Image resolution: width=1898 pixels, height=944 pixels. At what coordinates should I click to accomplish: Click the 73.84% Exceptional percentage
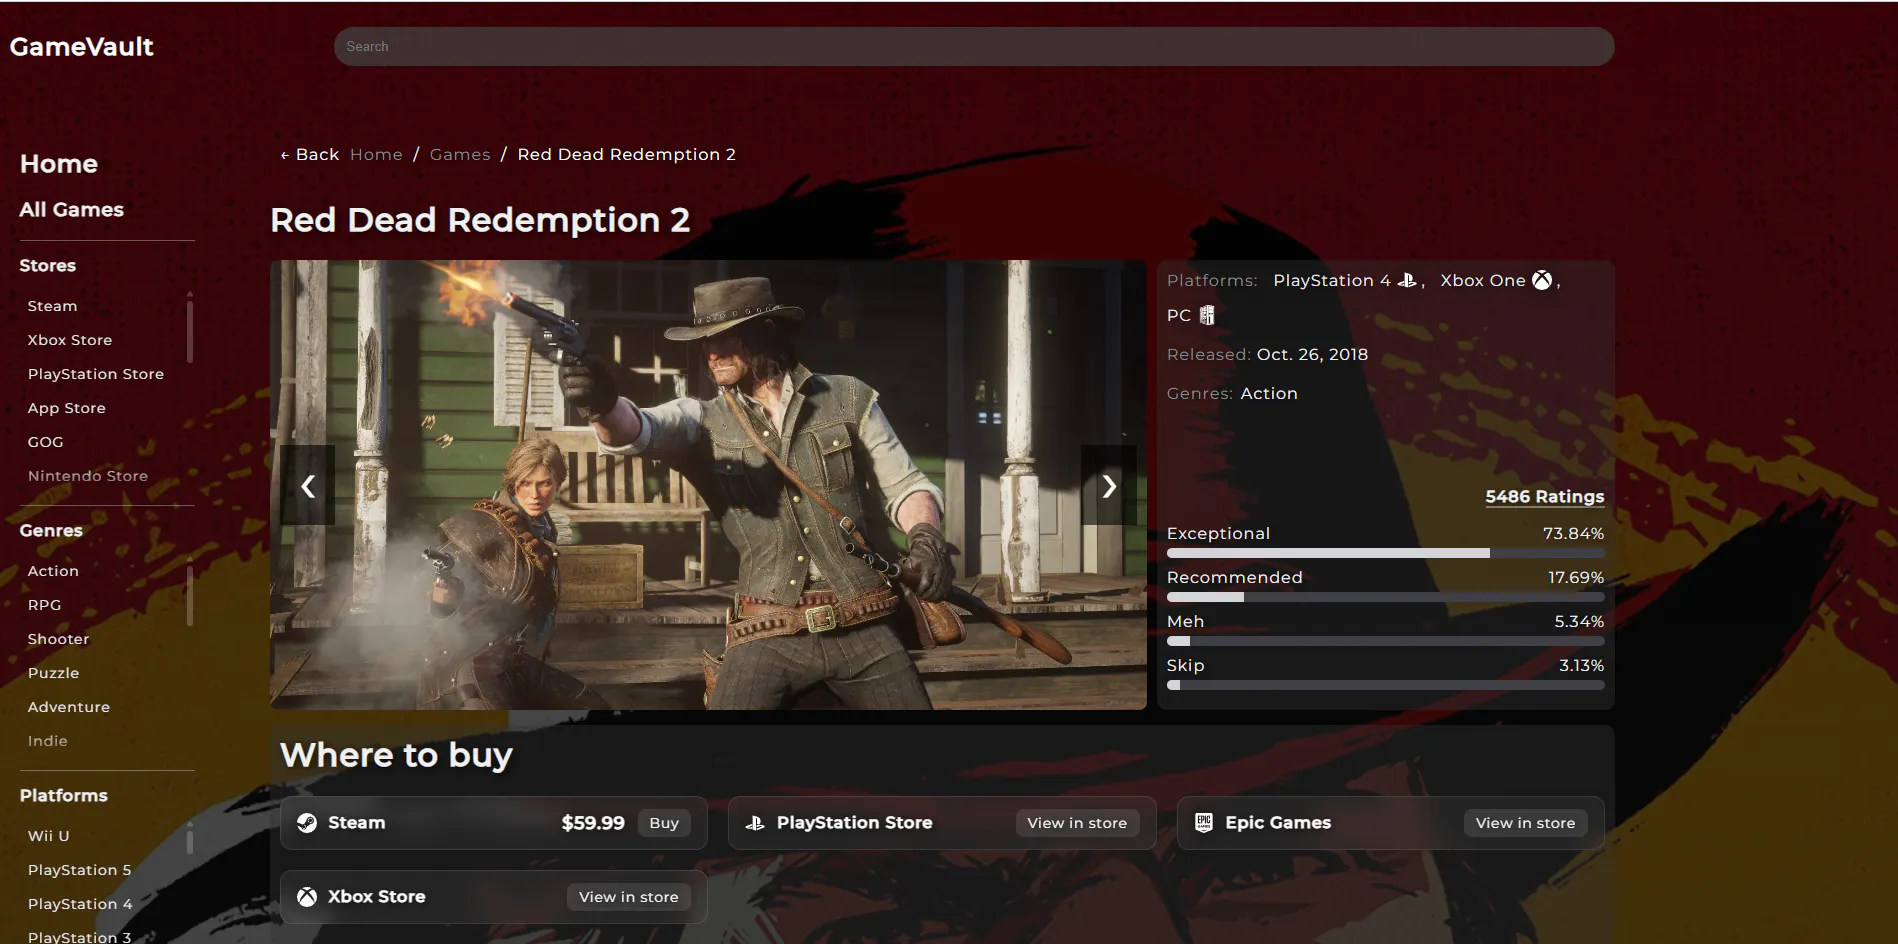point(1573,534)
